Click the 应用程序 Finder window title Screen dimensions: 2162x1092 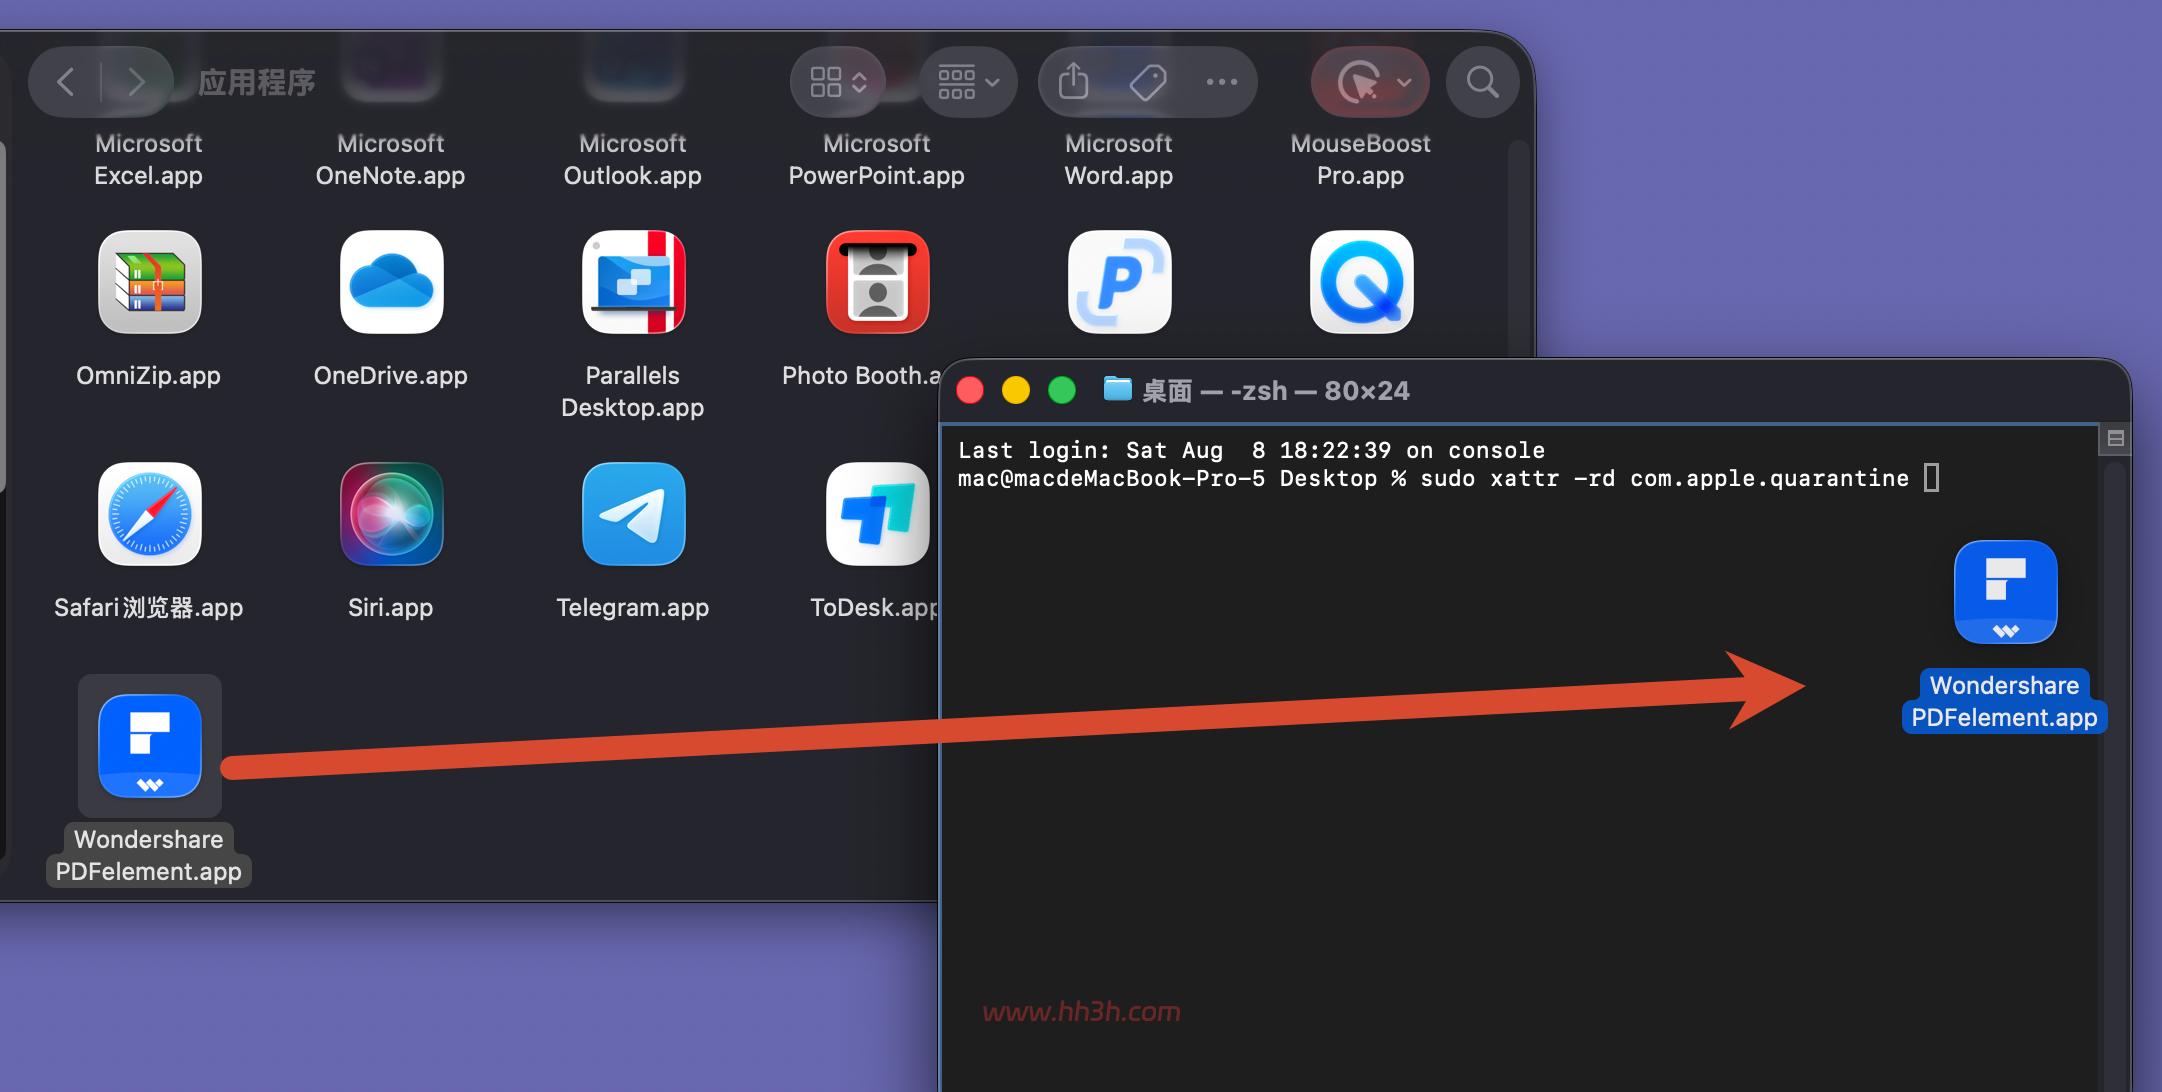257,82
